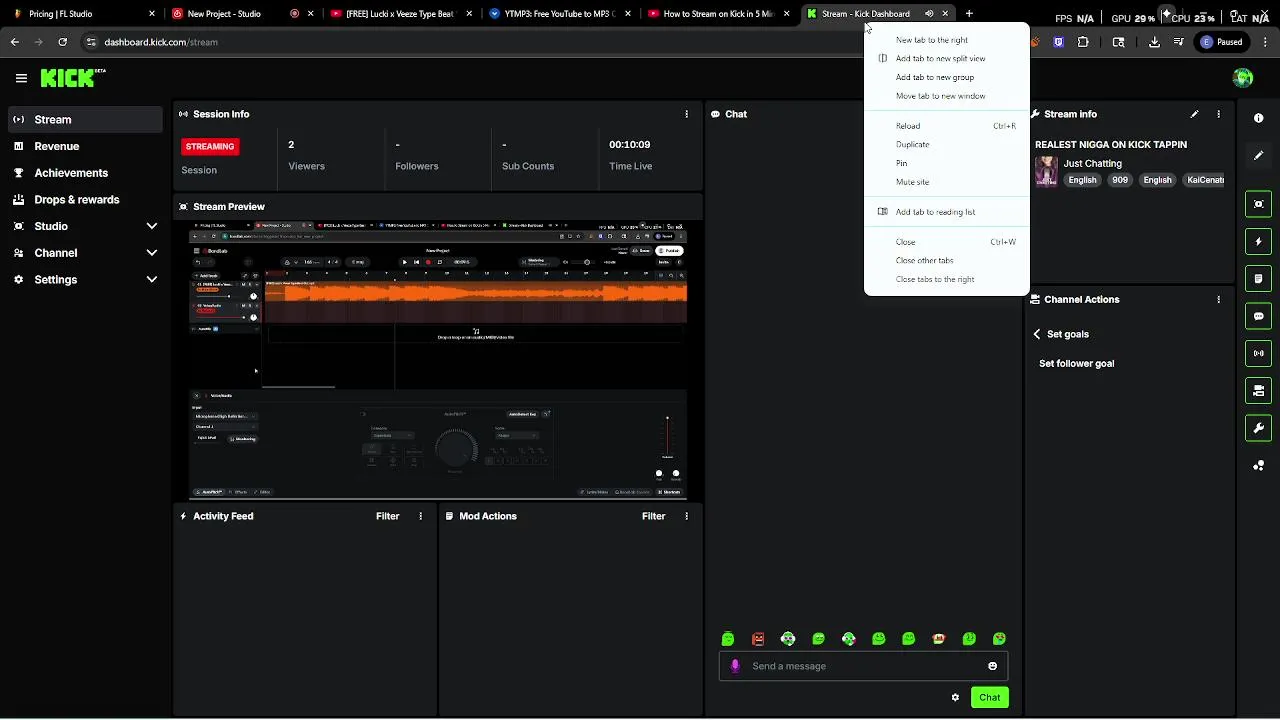Viewport: 1280px width, 720px height.
Task: Open browser downloads icon
Action: coord(1154,42)
